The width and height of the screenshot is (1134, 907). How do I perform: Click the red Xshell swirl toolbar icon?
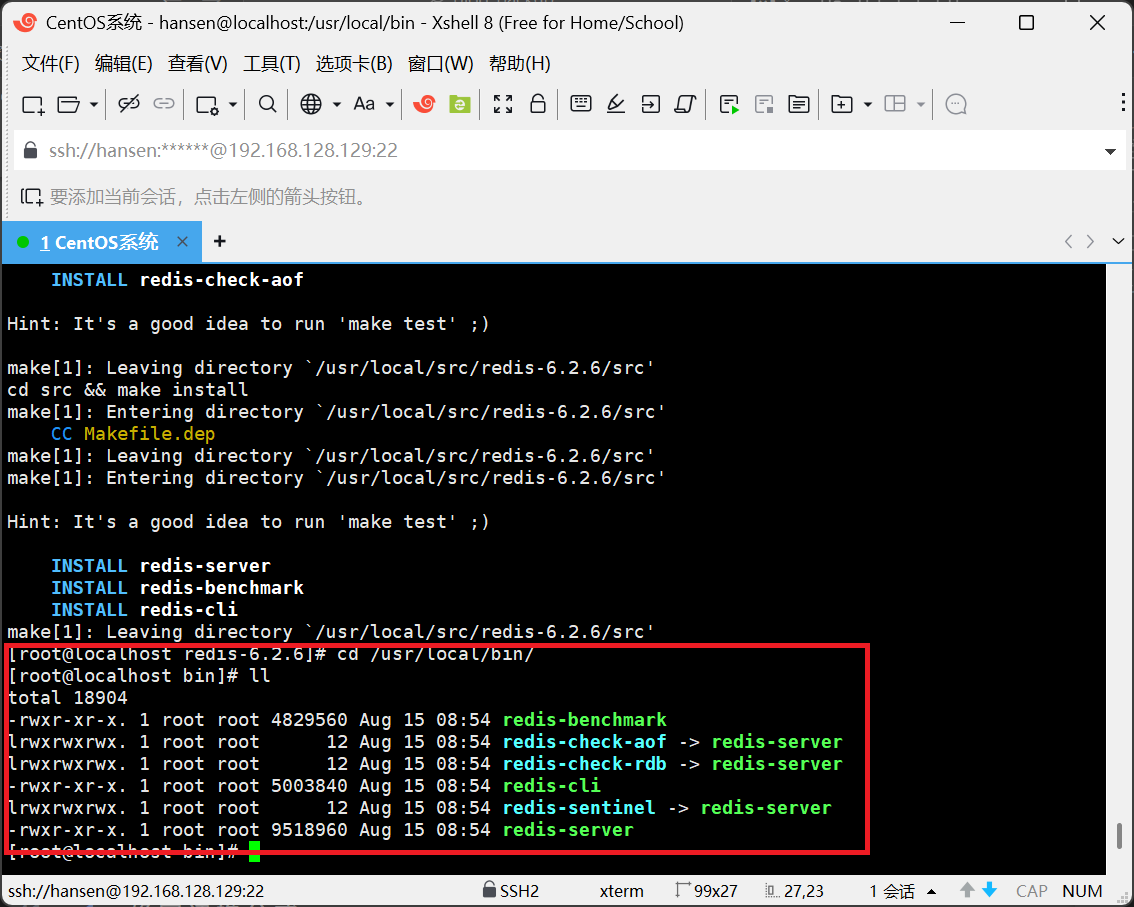[424, 104]
